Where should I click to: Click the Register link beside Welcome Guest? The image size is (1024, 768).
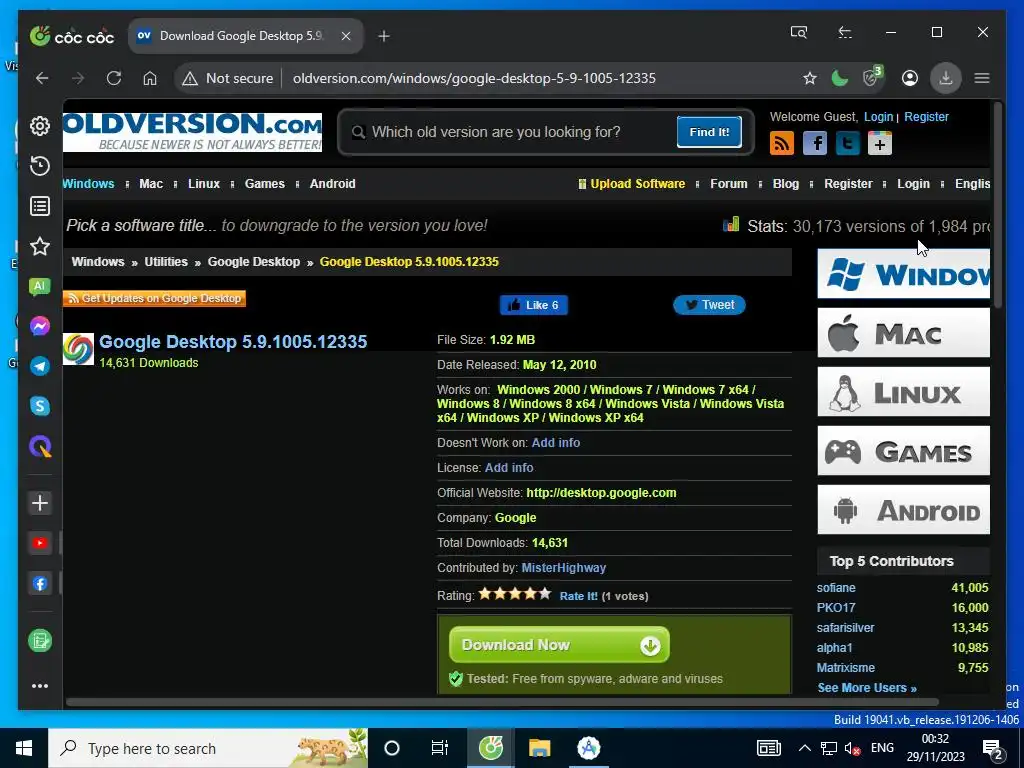click(x=926, y=116)
